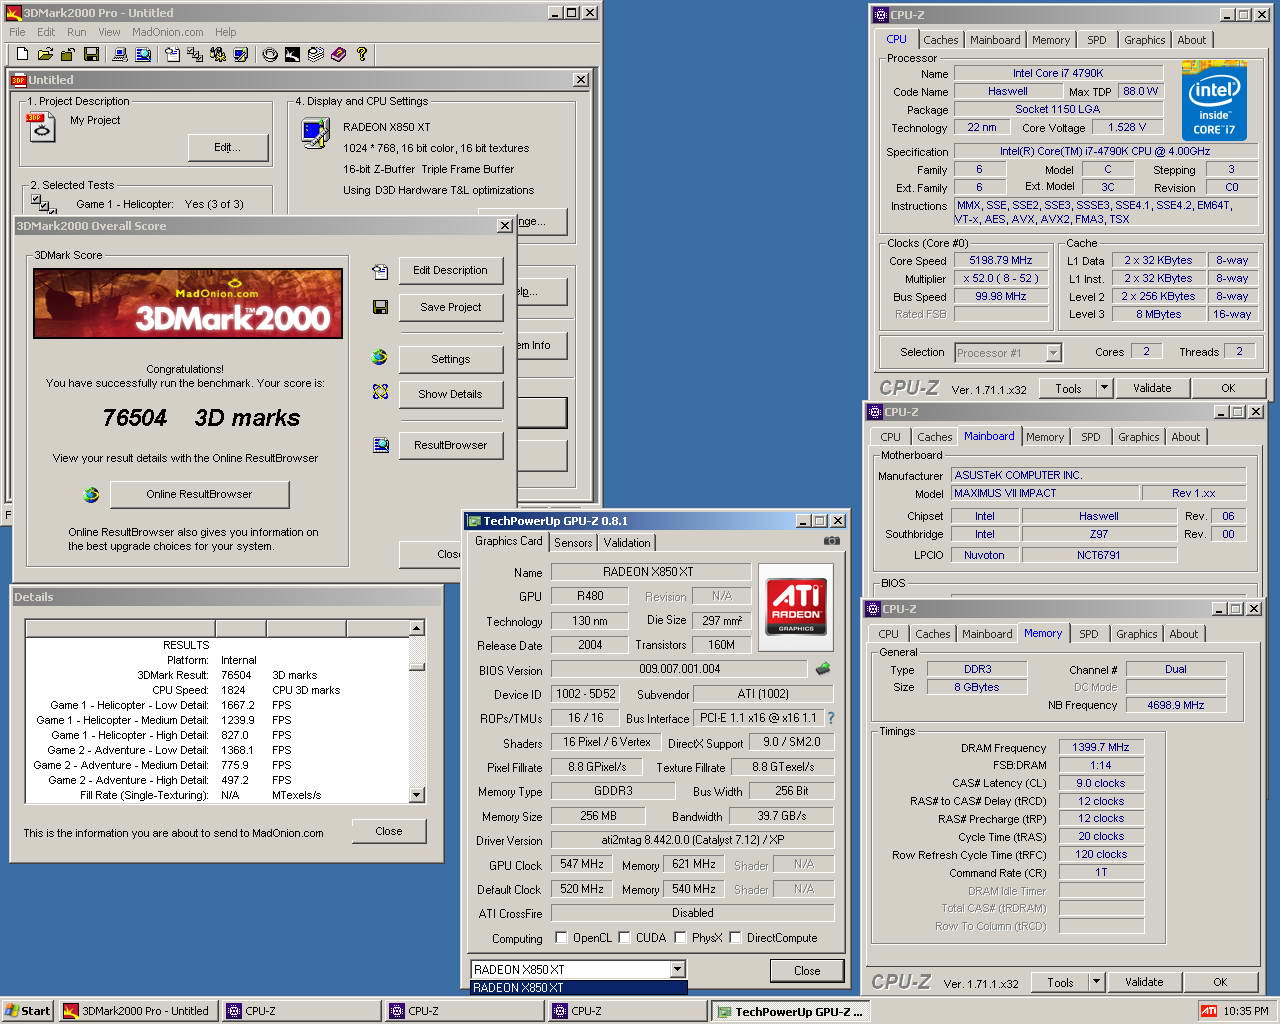
Task: Click the New project toolbar icon
Action: click(22, 54)
